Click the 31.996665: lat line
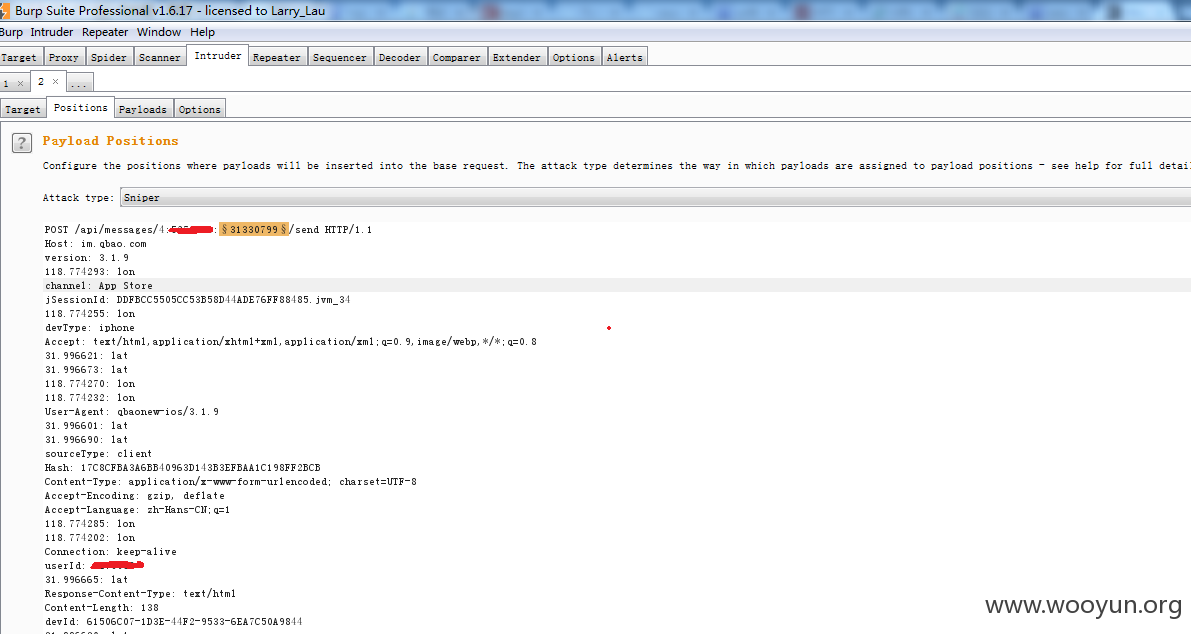 (x=87, y=579)
